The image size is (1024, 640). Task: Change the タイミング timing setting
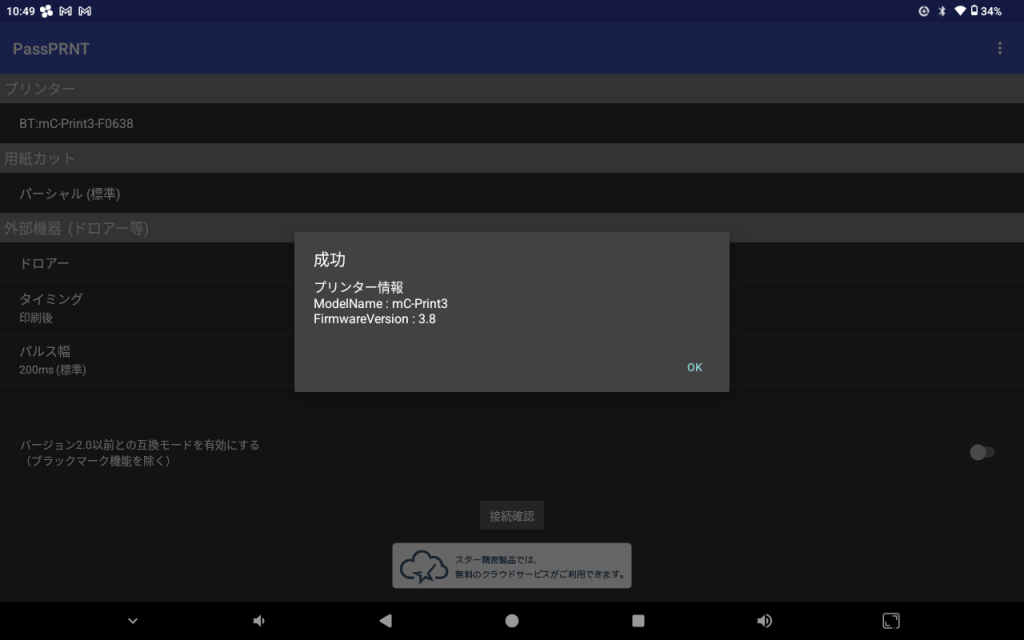tap(51, 307)
